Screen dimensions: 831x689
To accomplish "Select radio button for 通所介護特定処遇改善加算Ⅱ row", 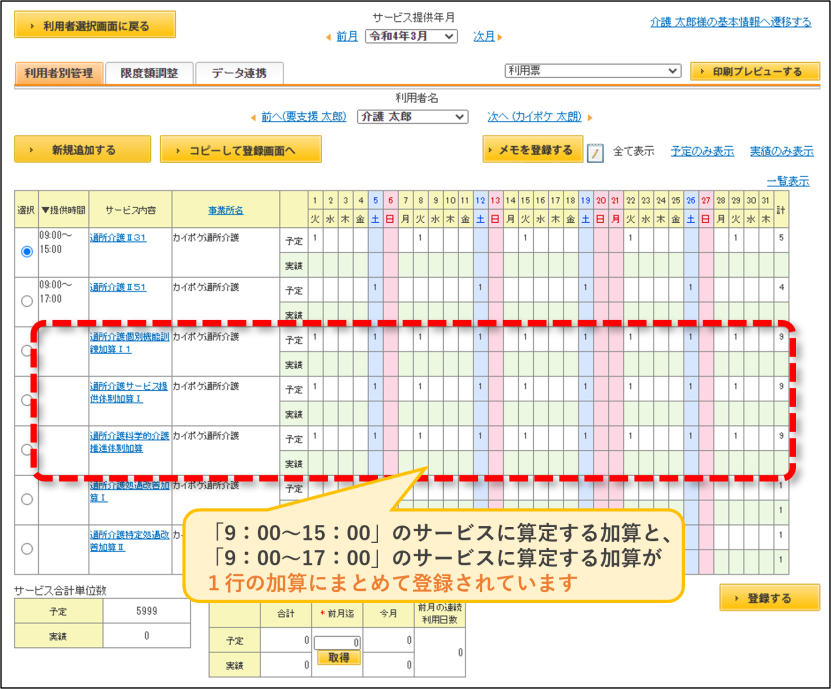I will coord(26,549).
